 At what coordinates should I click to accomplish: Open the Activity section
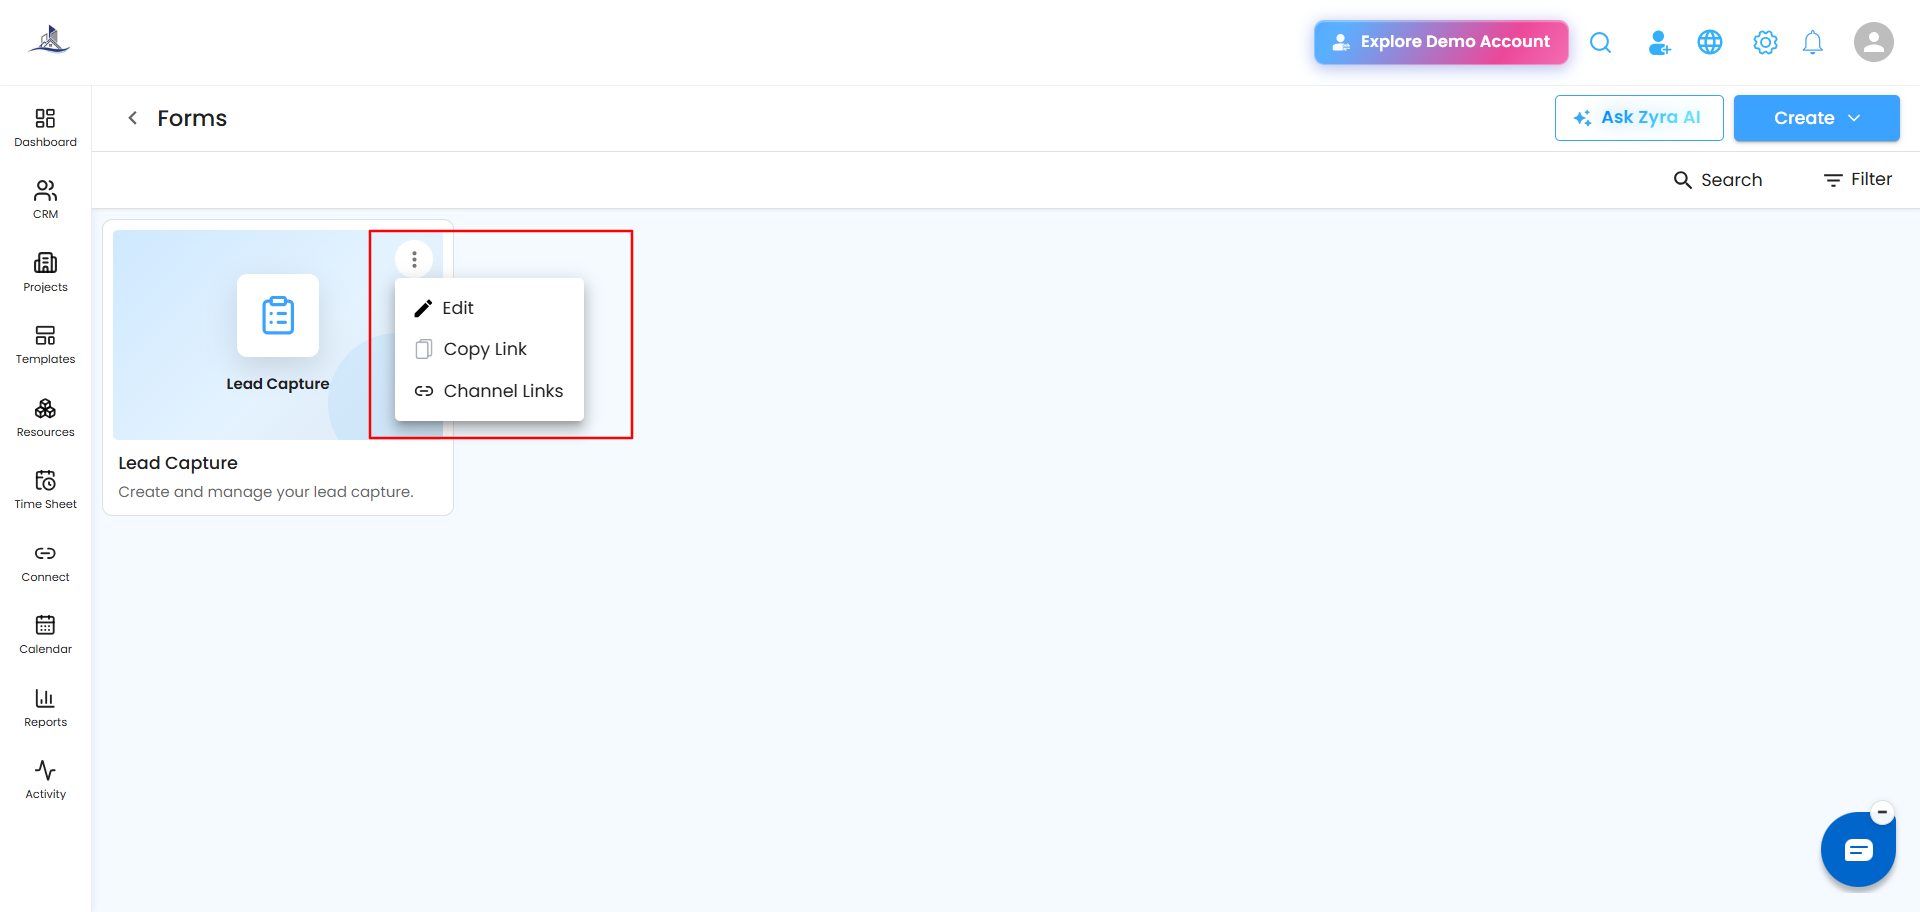tap(45, 780)
